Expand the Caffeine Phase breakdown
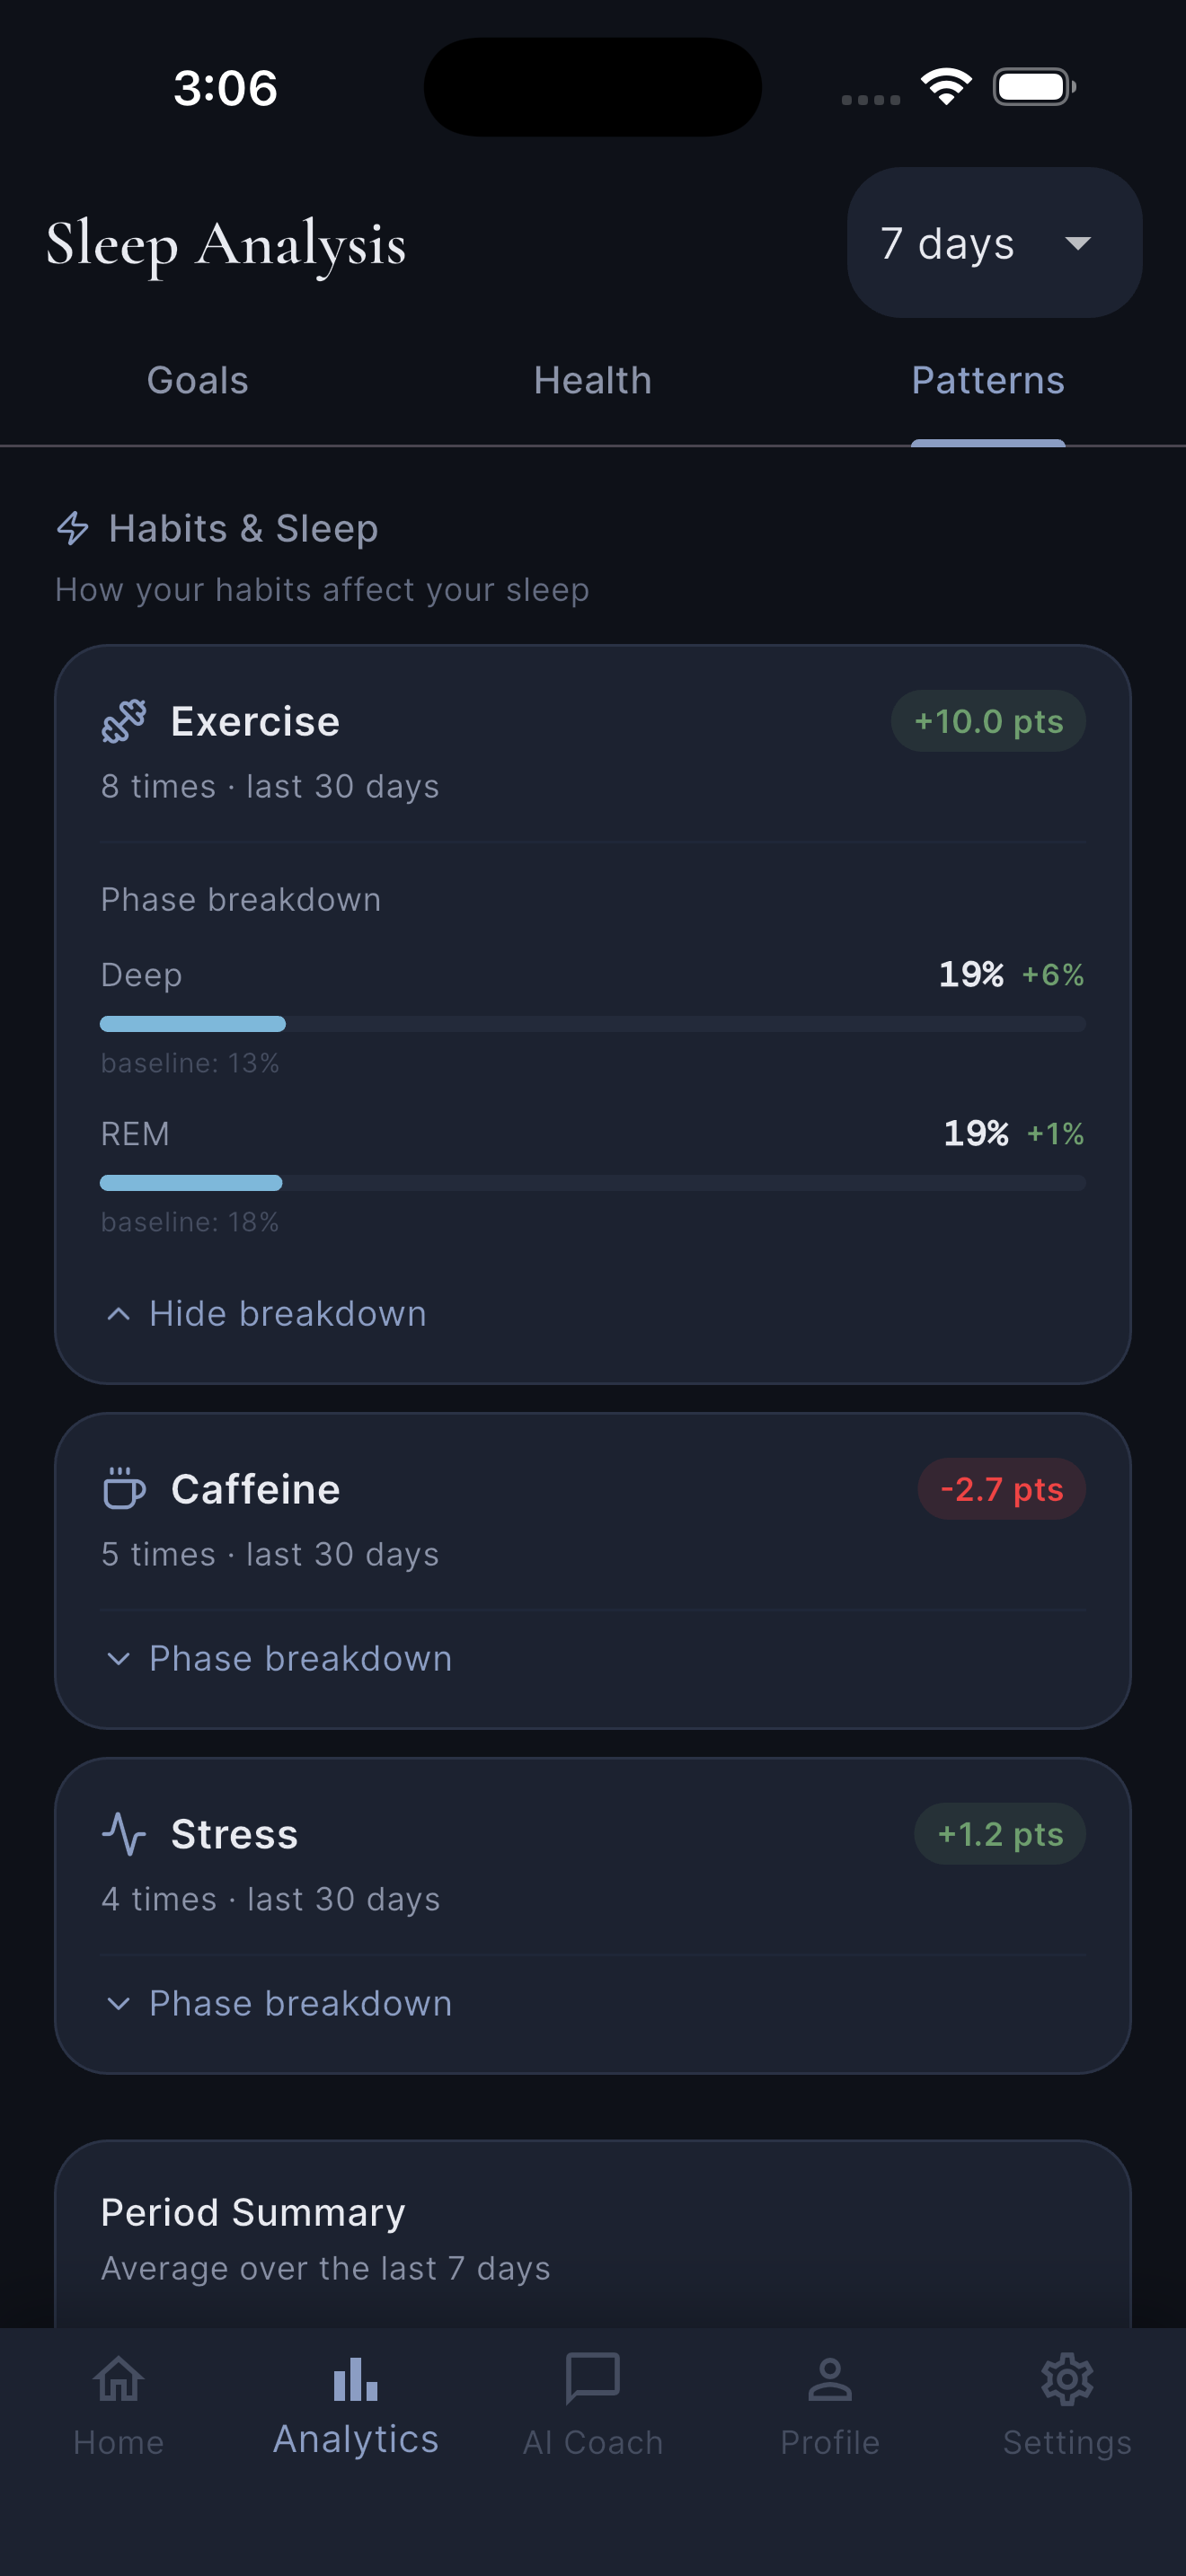 (278, 1658)
